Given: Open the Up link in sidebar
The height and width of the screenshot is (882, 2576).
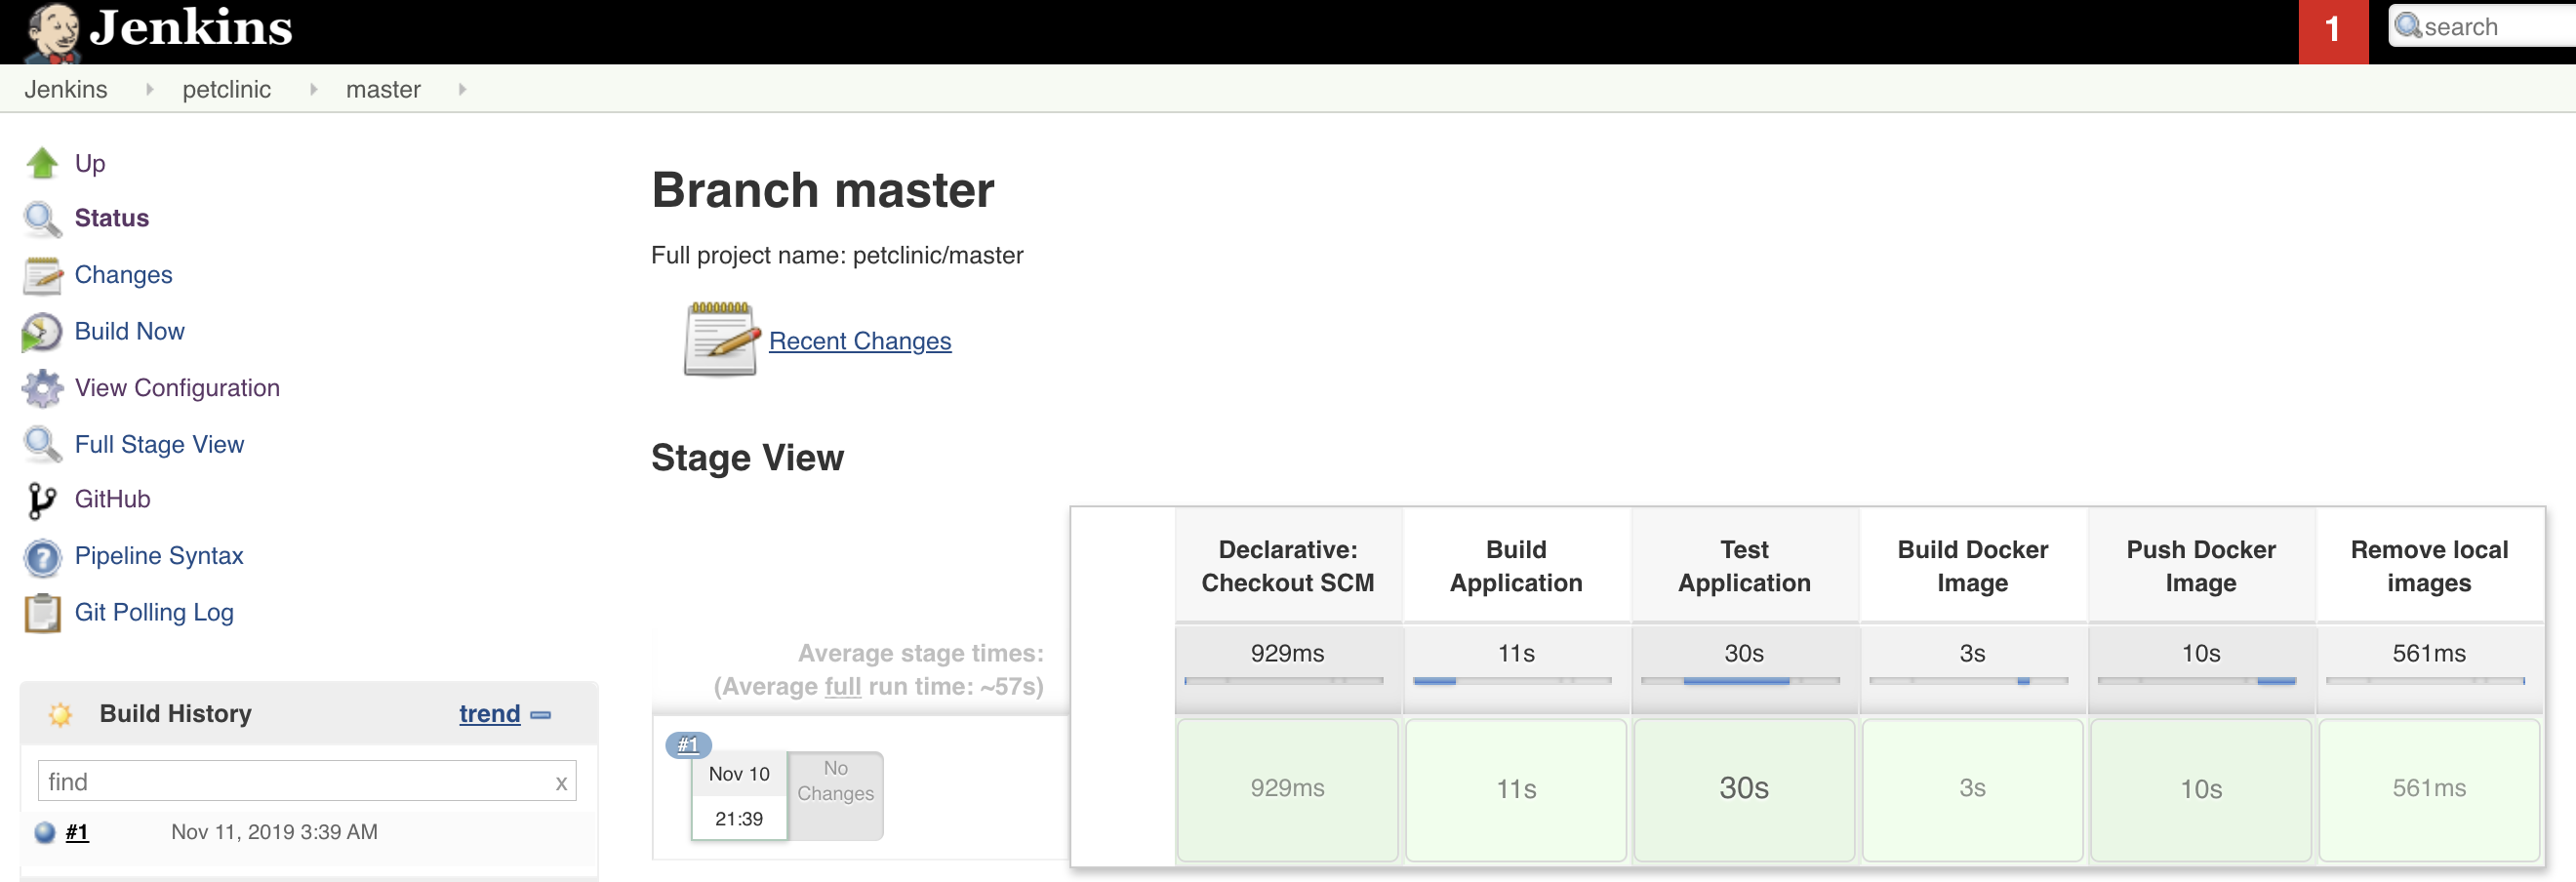Looking at the screenshot, I should 90,163.
